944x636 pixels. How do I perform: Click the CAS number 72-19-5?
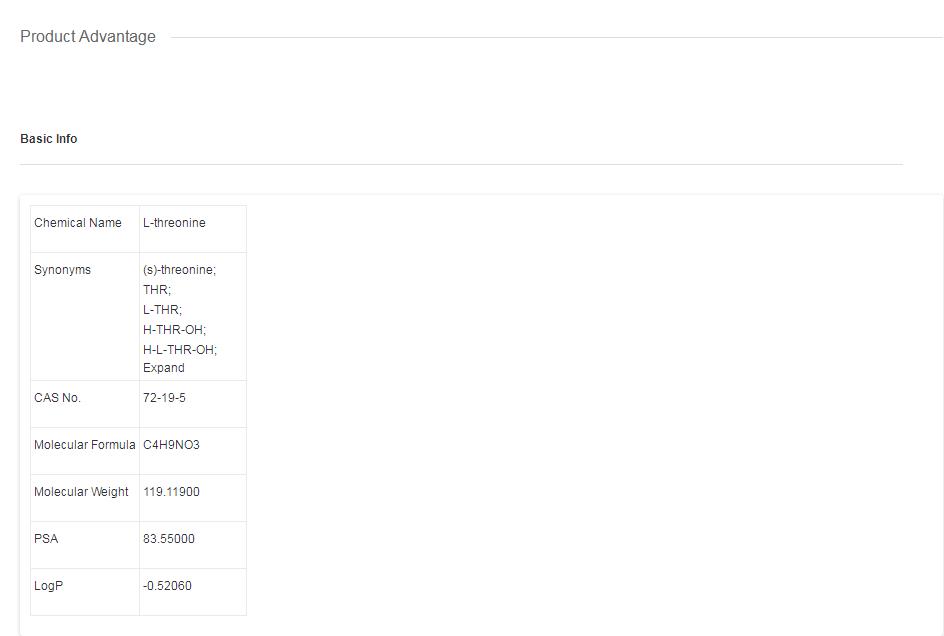[164, 398]
